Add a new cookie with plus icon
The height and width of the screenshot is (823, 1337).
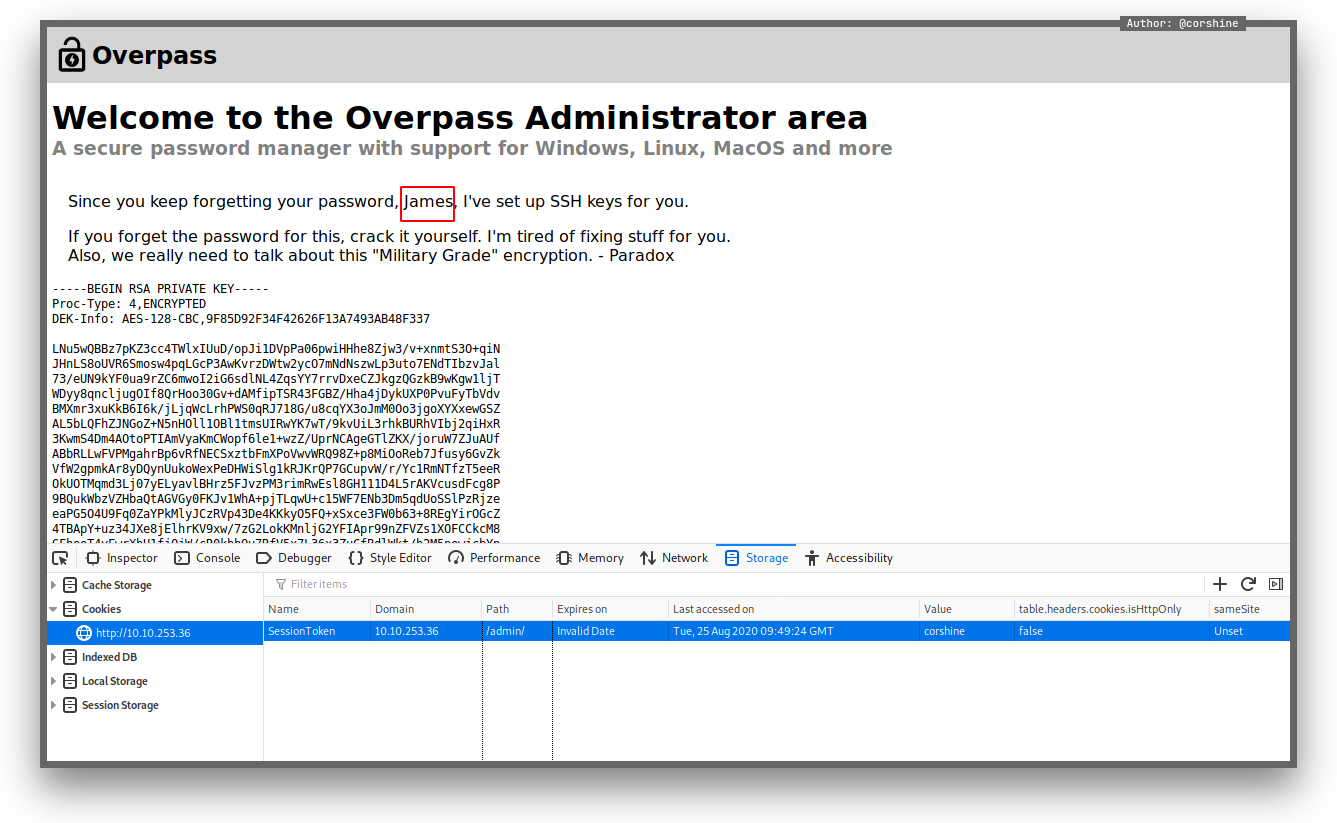1219,584
